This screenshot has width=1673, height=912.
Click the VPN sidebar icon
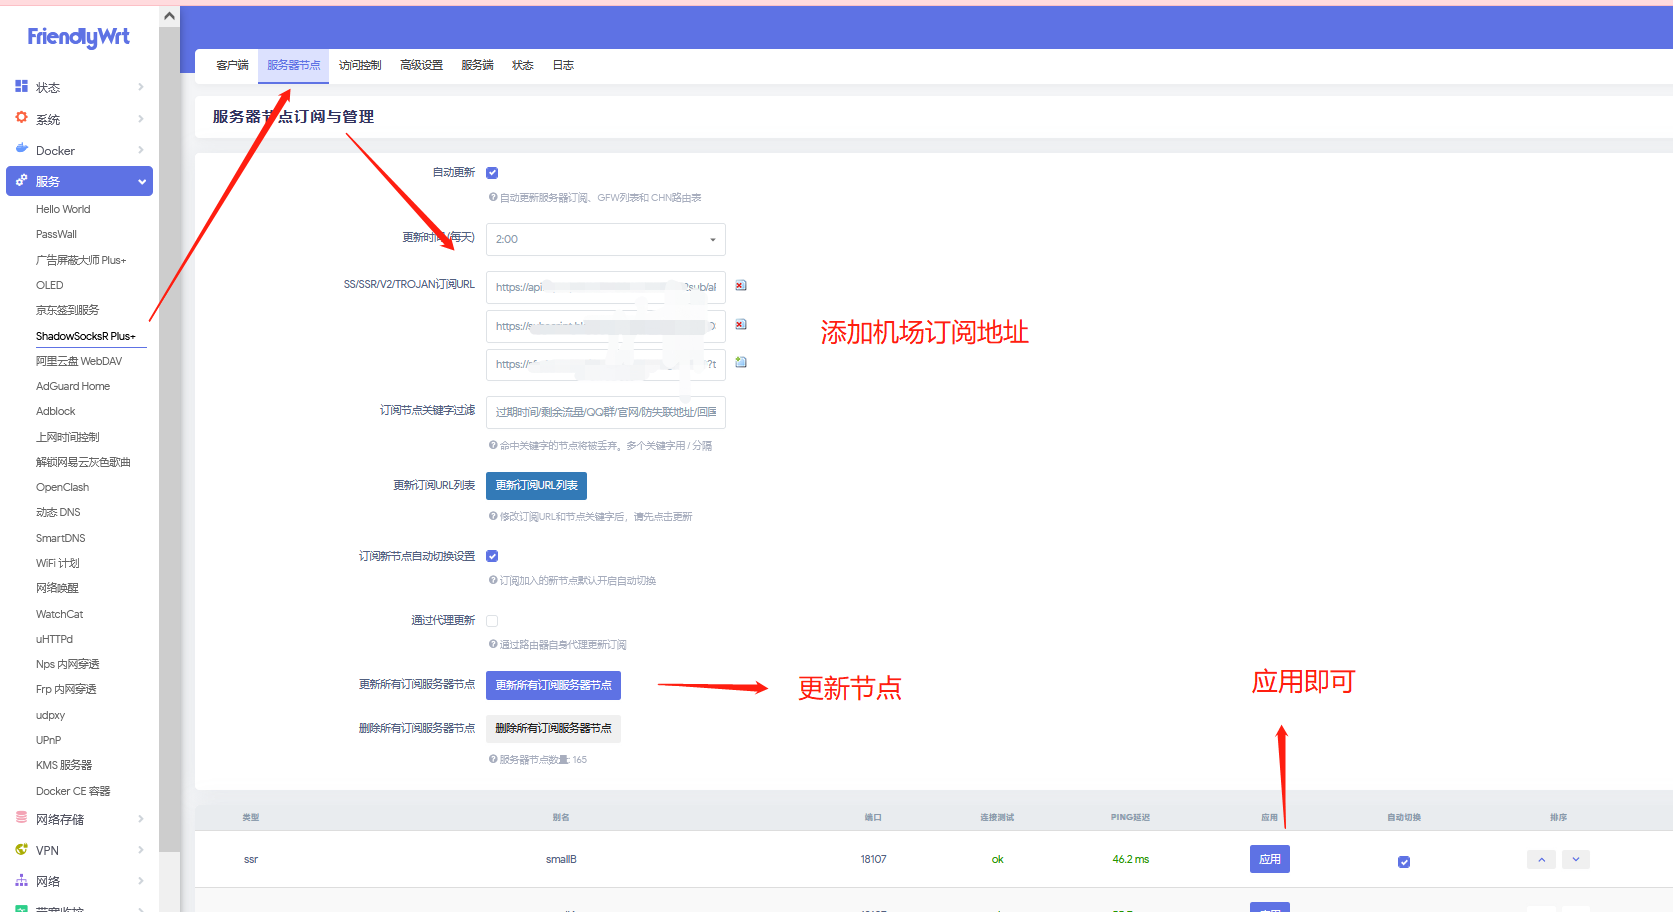21,850
